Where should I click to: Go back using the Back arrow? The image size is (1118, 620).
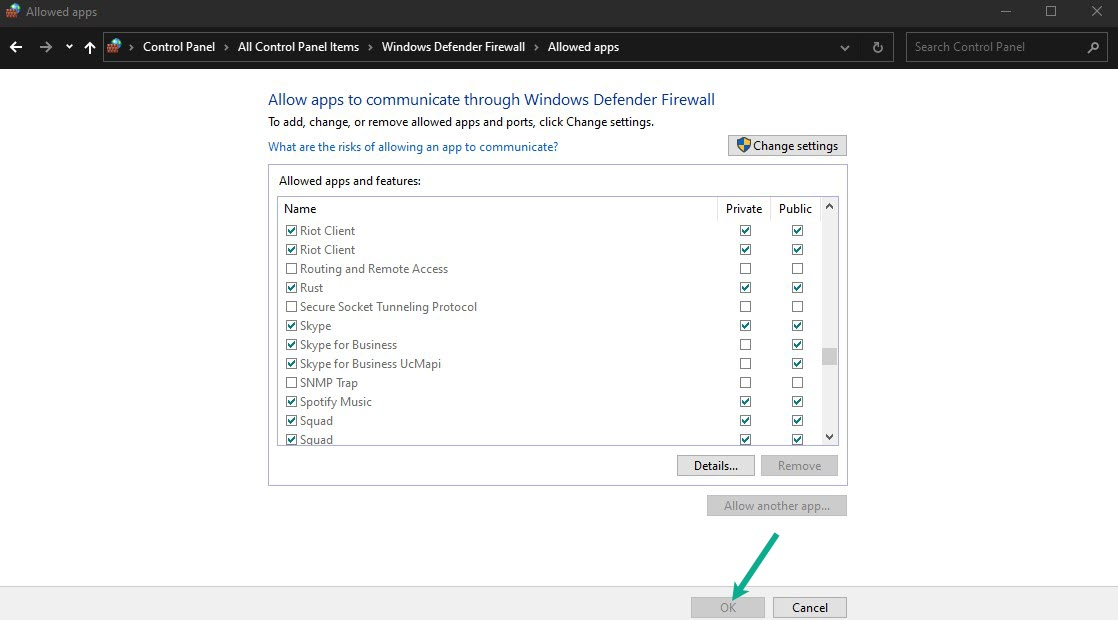coord(16,47)
